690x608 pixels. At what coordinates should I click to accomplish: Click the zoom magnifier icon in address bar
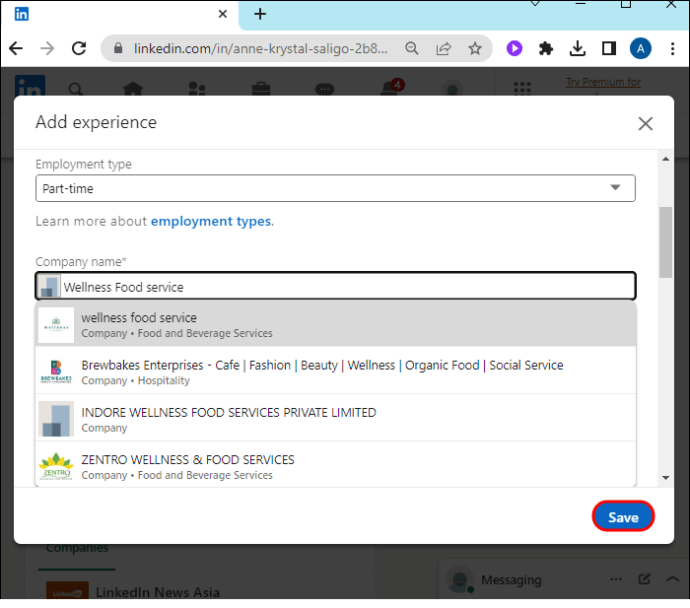[x=412, y=48]
